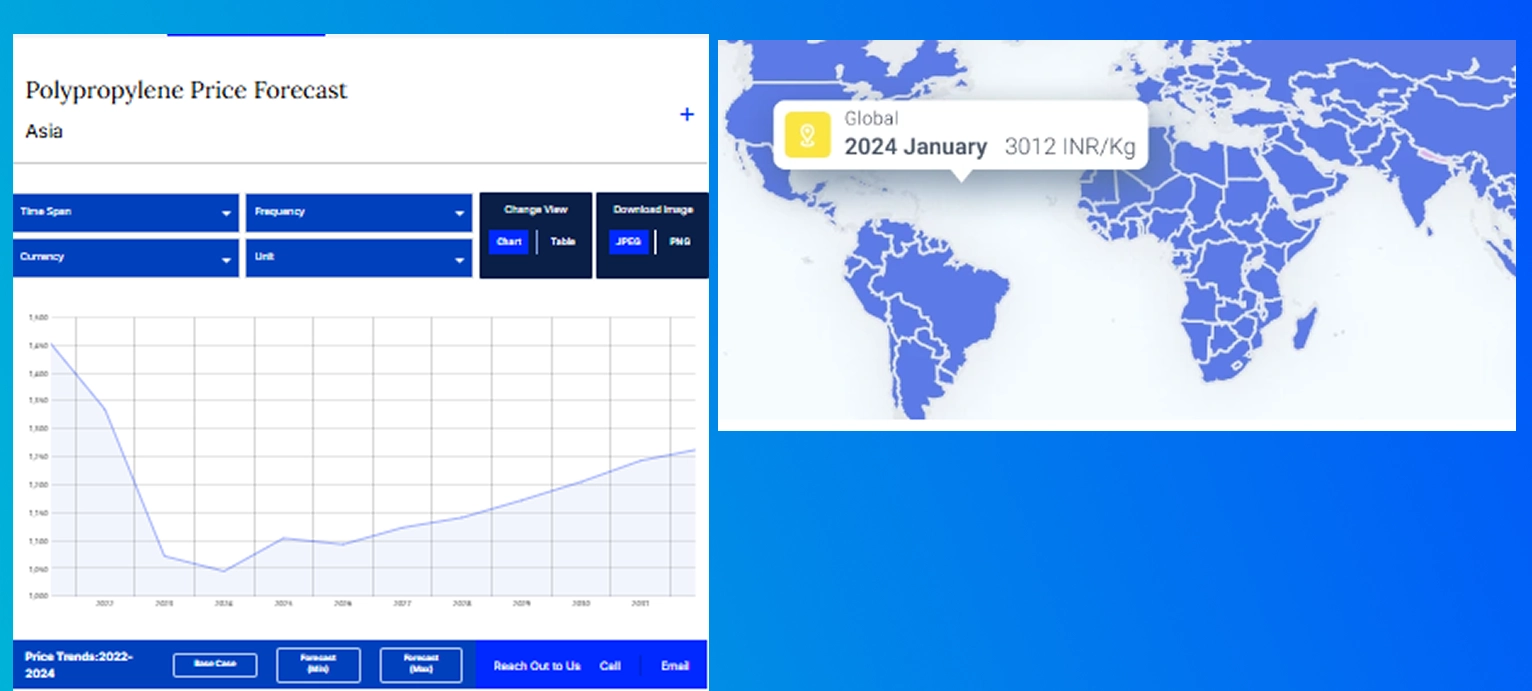This screenshot has width=1532, height=691.
Task: Switch to Chart view
Action: pyautogui.click(x=509, y=242)
